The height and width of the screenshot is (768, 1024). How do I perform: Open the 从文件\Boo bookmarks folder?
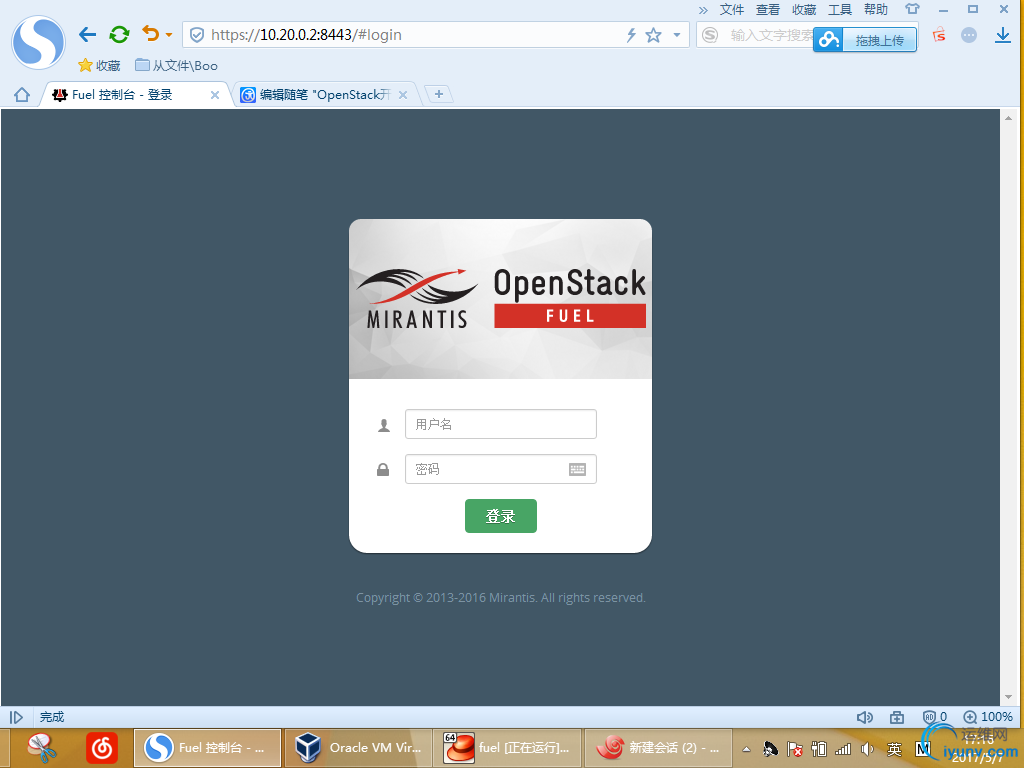[x=176, y=65]
